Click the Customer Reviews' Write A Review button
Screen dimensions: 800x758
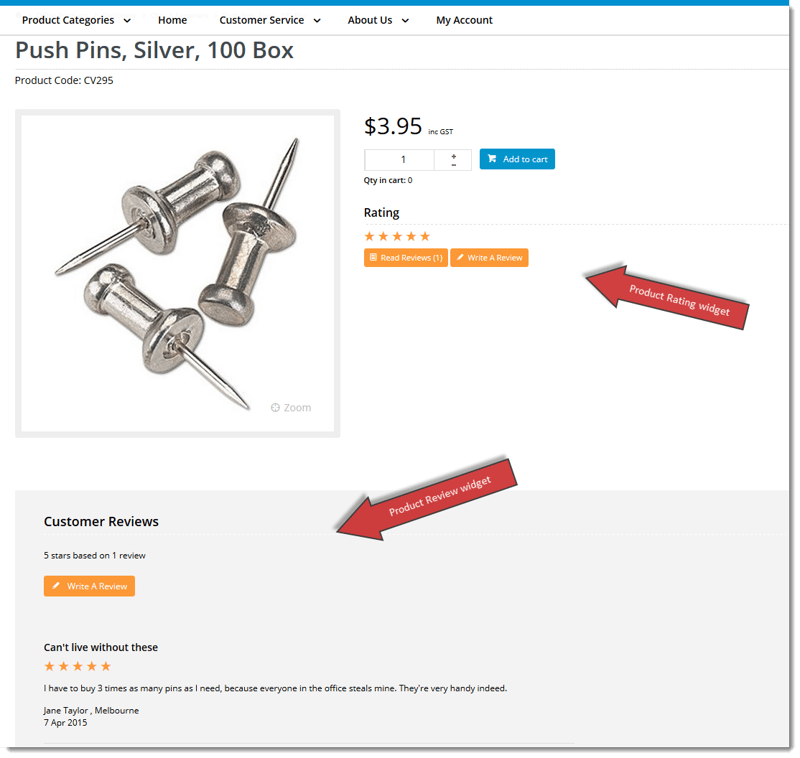(x=89, y=586)
